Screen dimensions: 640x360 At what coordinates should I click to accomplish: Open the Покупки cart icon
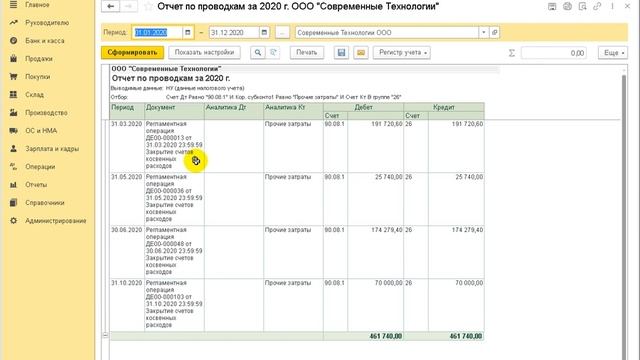13,77
